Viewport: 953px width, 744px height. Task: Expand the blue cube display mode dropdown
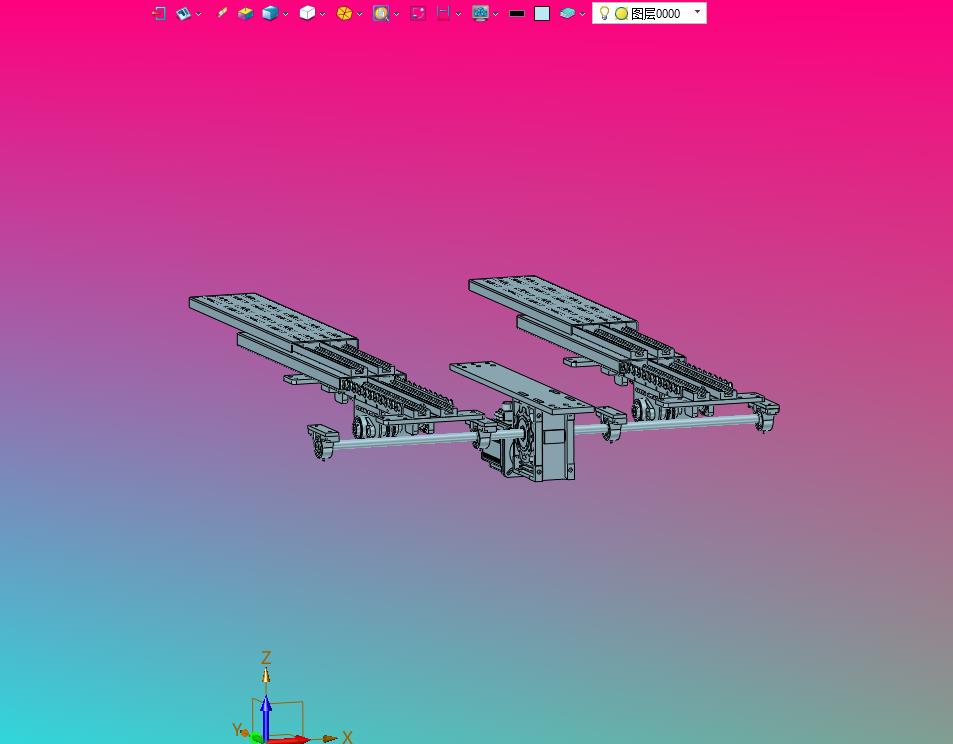point(285,14)
